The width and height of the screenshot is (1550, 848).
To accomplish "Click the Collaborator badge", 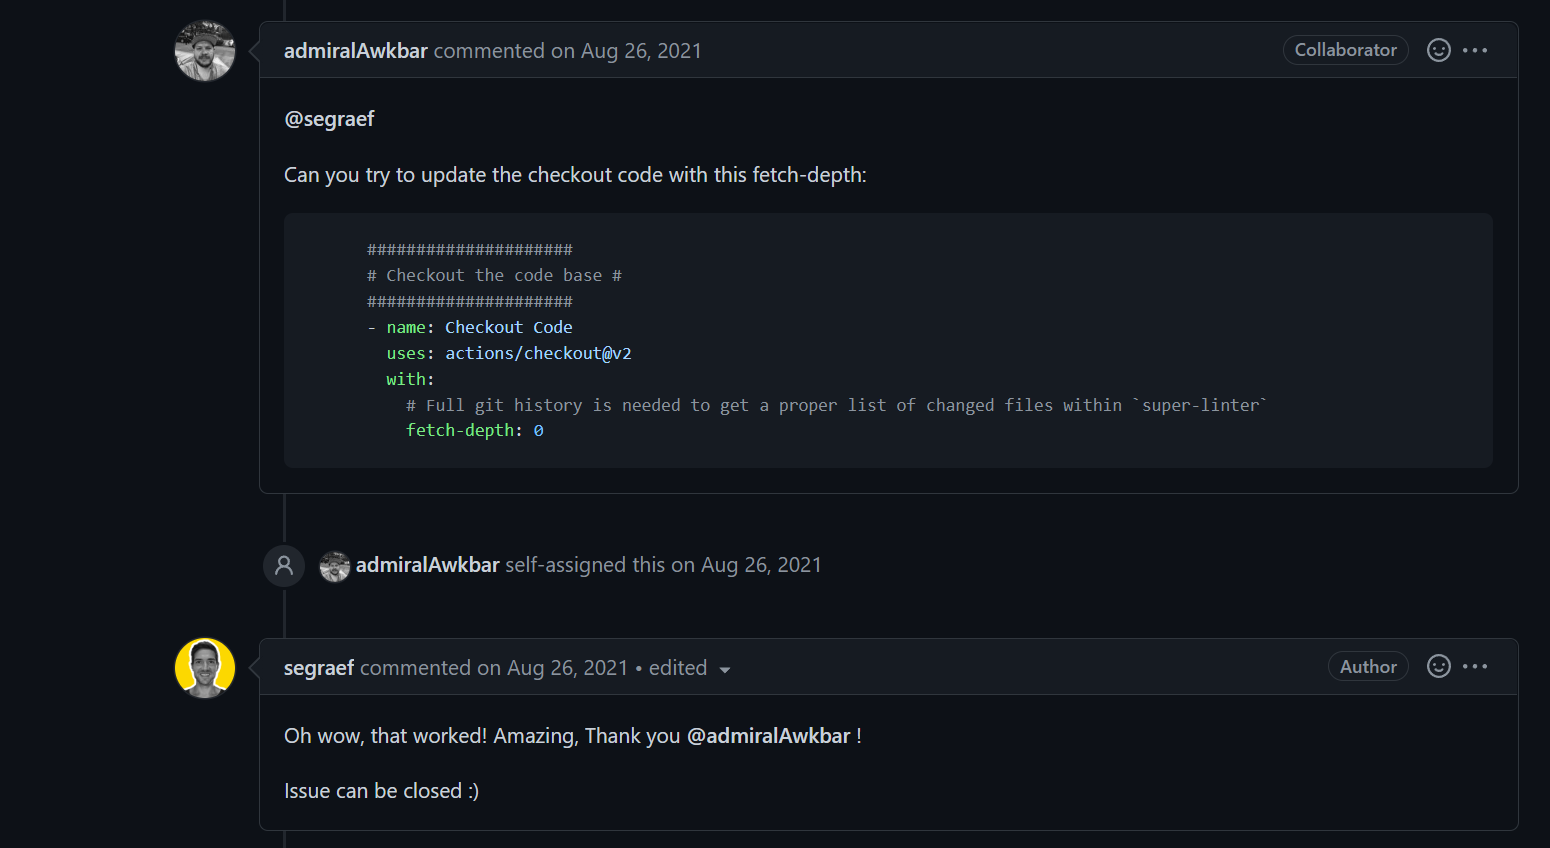I will pos(1345,49).
